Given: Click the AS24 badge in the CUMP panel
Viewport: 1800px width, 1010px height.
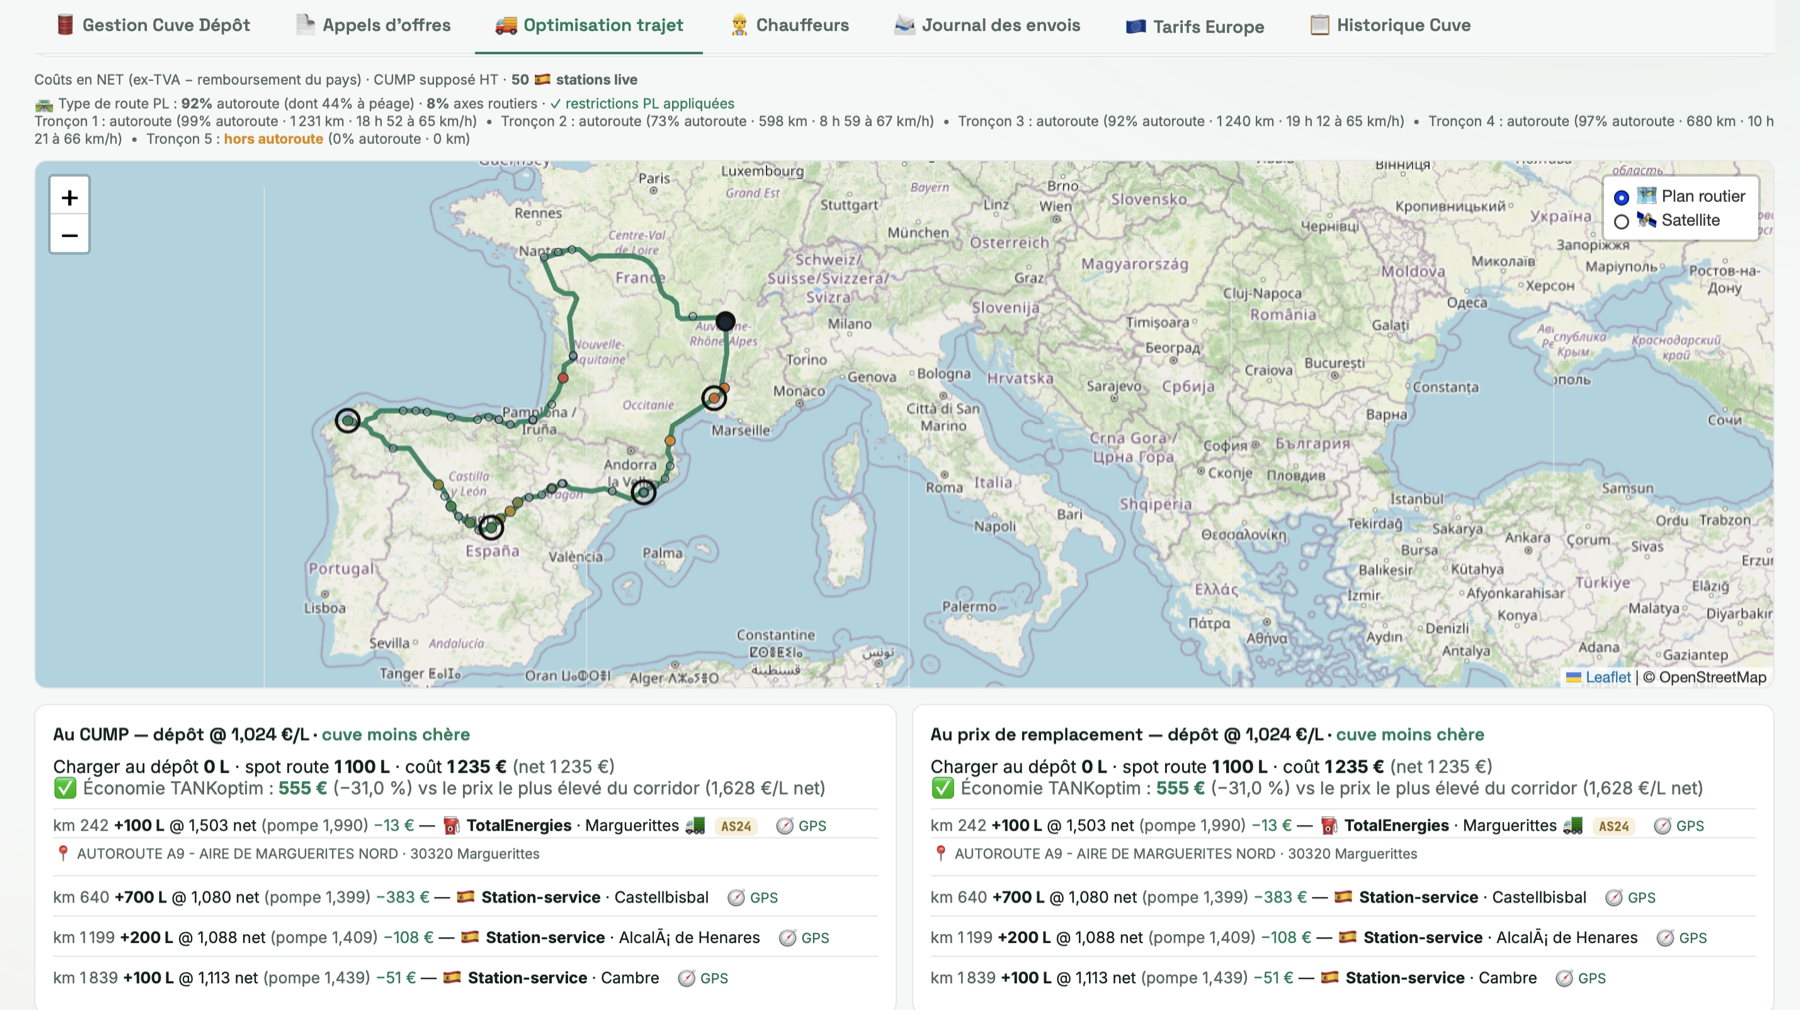Looking at the screenshot, I should pos(736,826).
